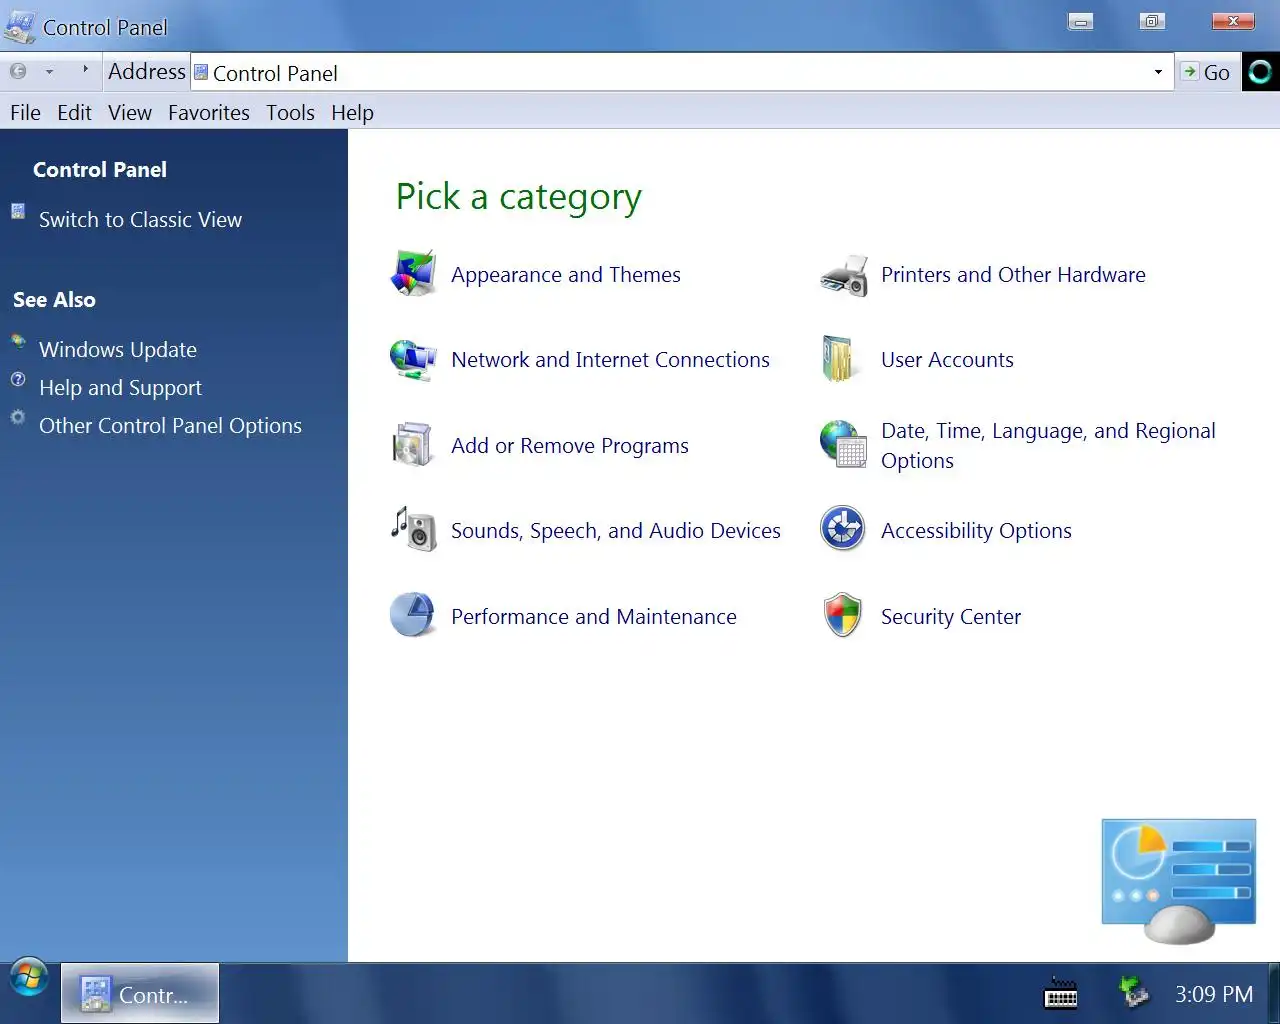The height and width of the screenshot is (1024, 1280).
Task: Open the Favorites menu
Action: pyautogui.click(x=209, y=113)
